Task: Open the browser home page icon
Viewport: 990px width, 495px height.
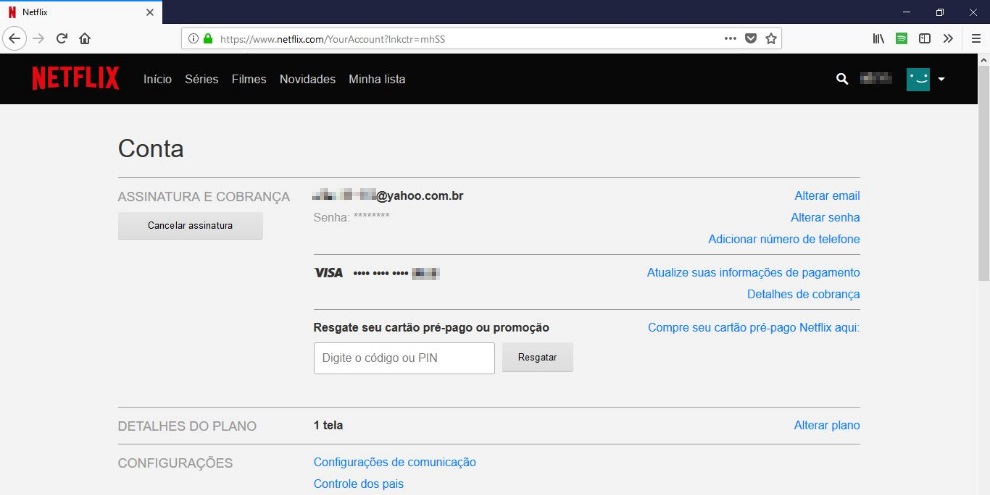Action: (85, 39)
